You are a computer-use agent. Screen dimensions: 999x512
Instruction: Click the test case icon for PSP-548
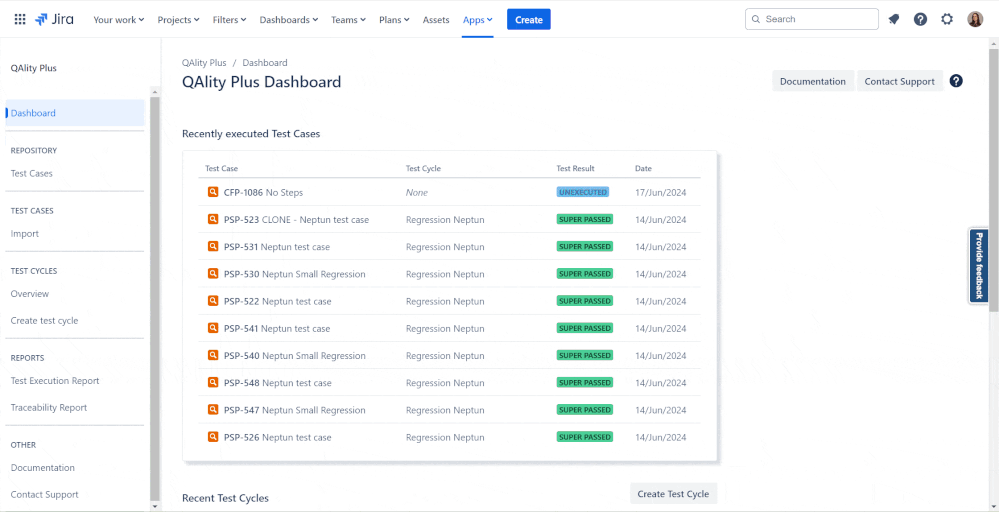click(x=213, y=383)
